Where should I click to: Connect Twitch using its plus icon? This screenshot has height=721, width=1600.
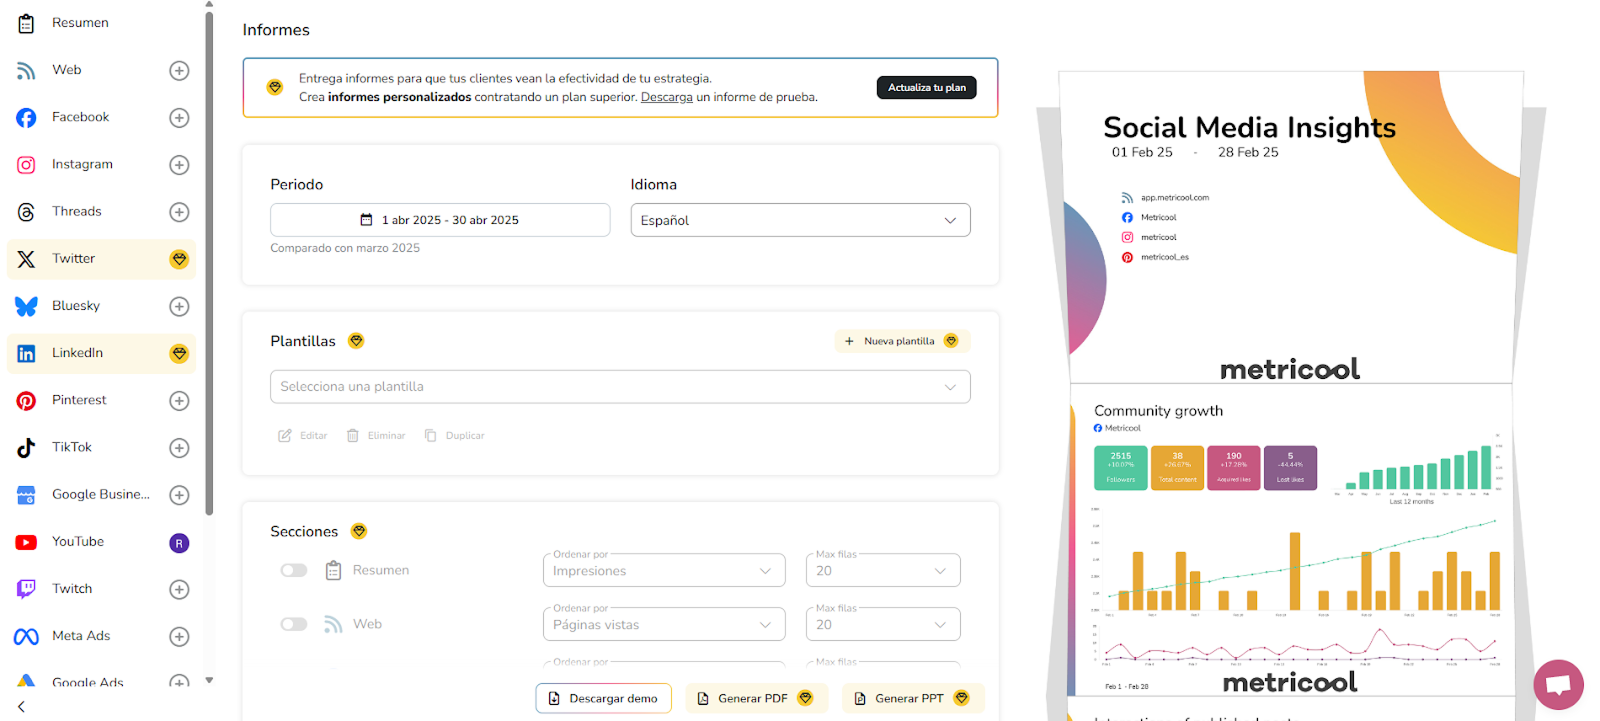click(x=179, y=589)
